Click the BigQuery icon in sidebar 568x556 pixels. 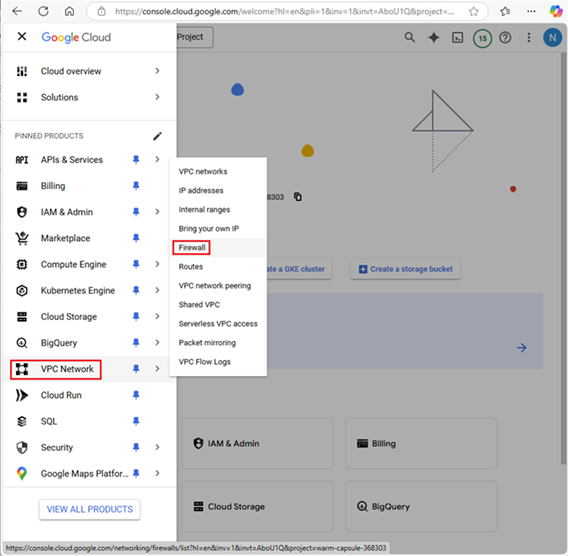[x=22, y=343]
